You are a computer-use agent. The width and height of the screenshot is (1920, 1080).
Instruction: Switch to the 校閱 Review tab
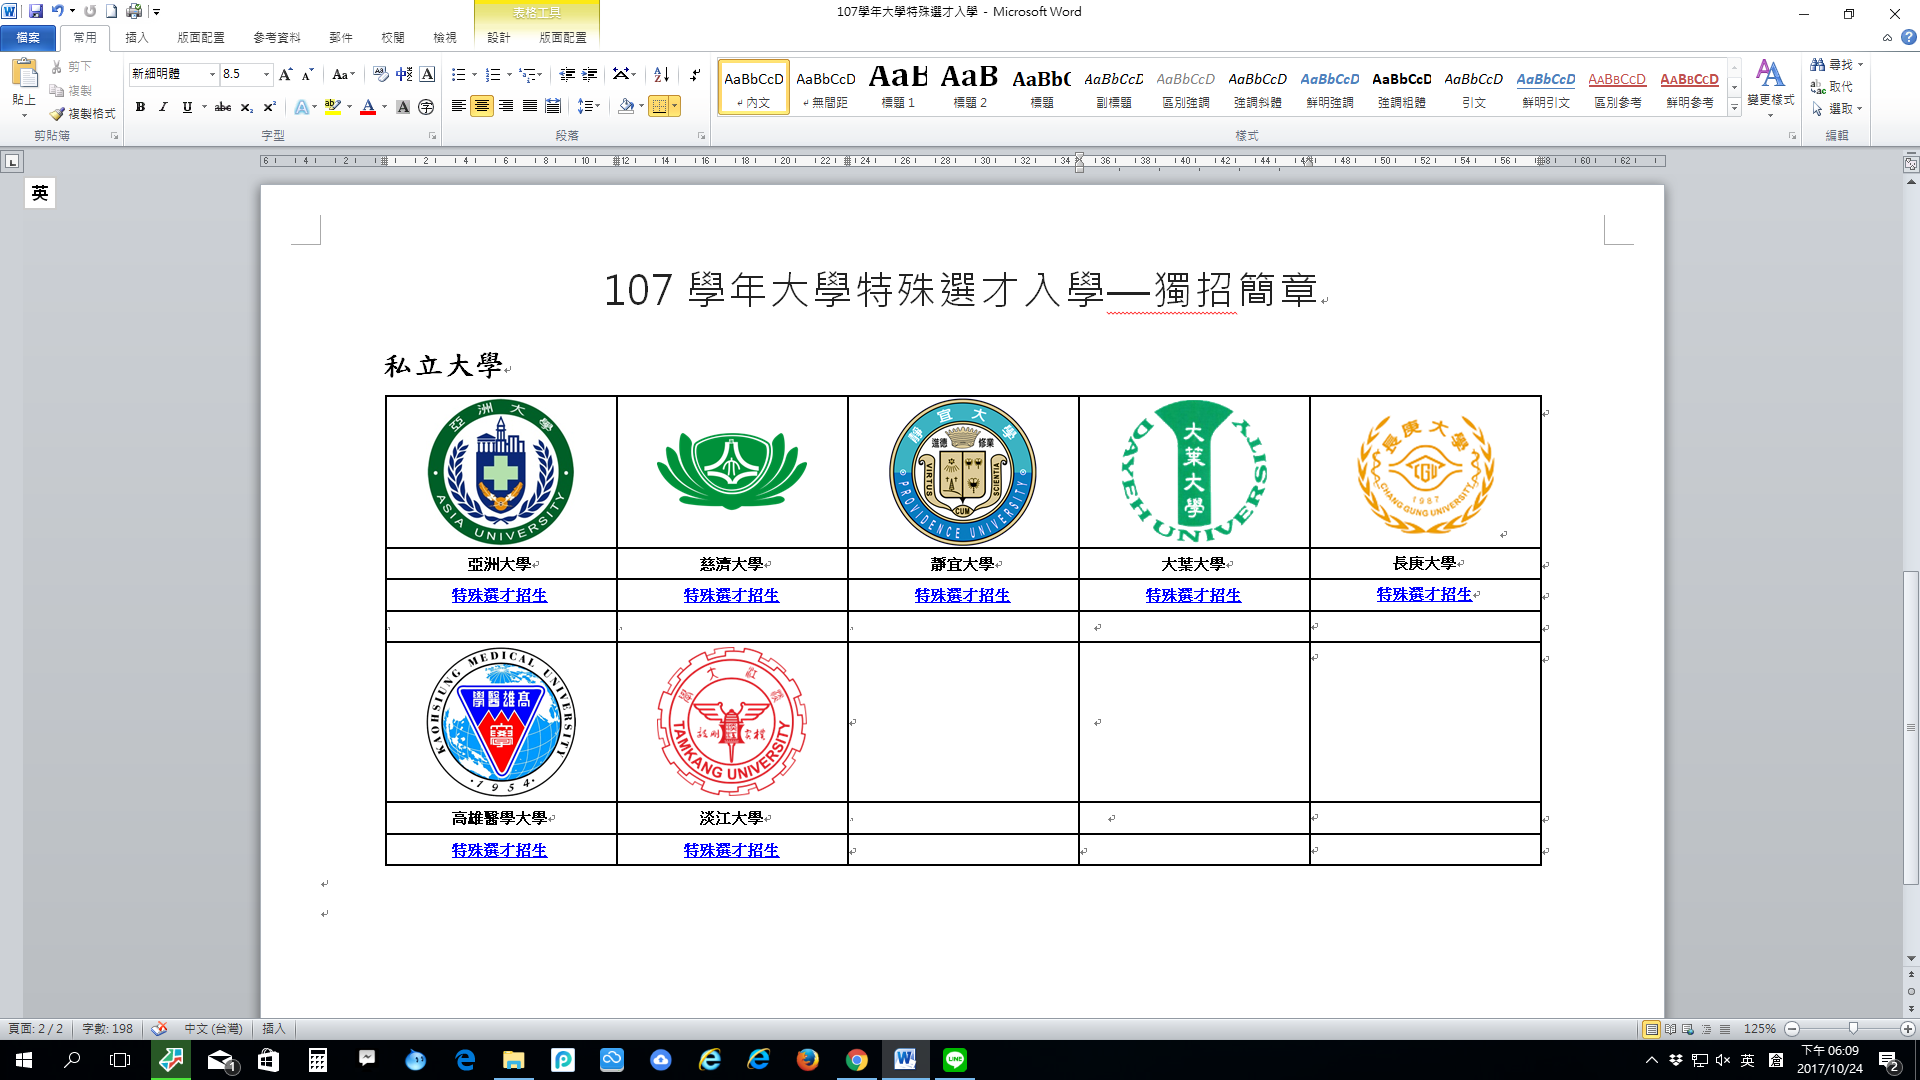[393, 38]
